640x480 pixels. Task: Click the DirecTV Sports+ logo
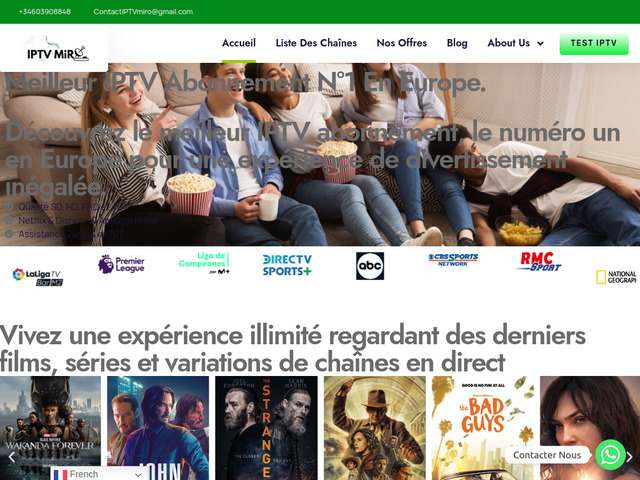[x=287, y=265]
